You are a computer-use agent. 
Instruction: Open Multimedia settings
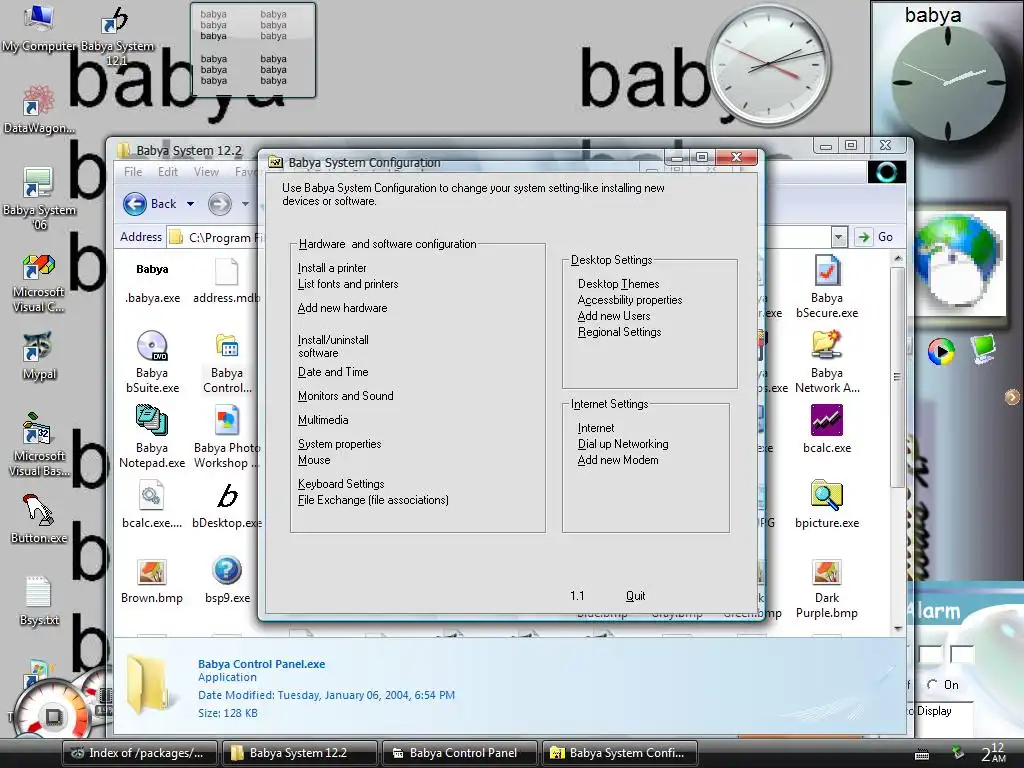[x=323, y=420]
